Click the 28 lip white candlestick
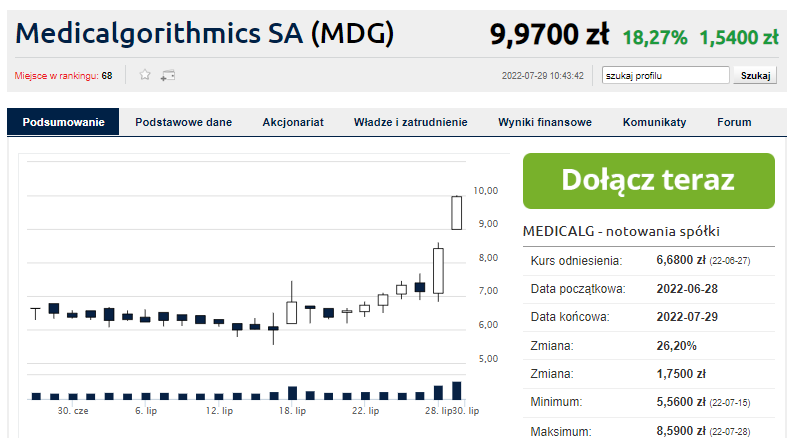 438,272
